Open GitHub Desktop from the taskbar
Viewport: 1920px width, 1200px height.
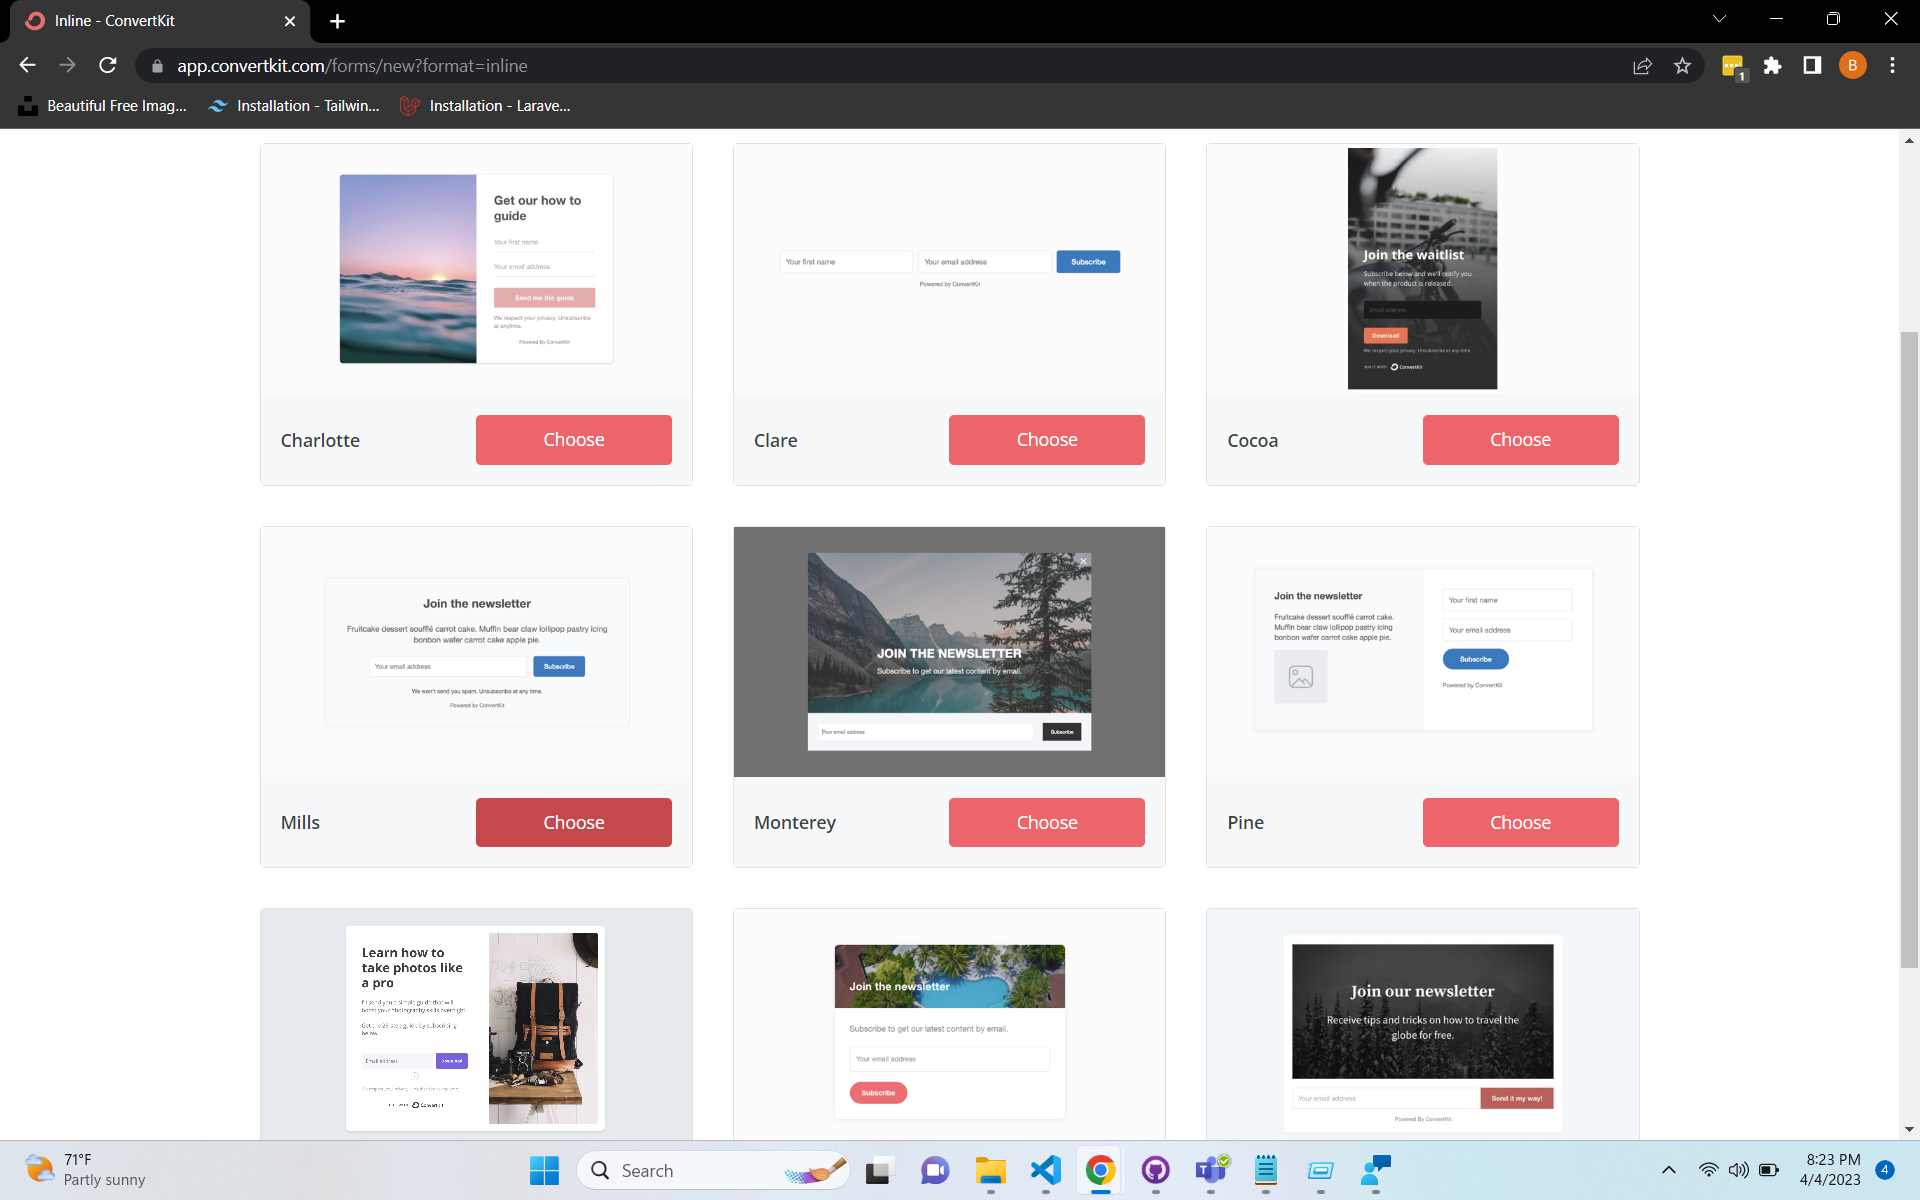[x=1155, y=1170]
